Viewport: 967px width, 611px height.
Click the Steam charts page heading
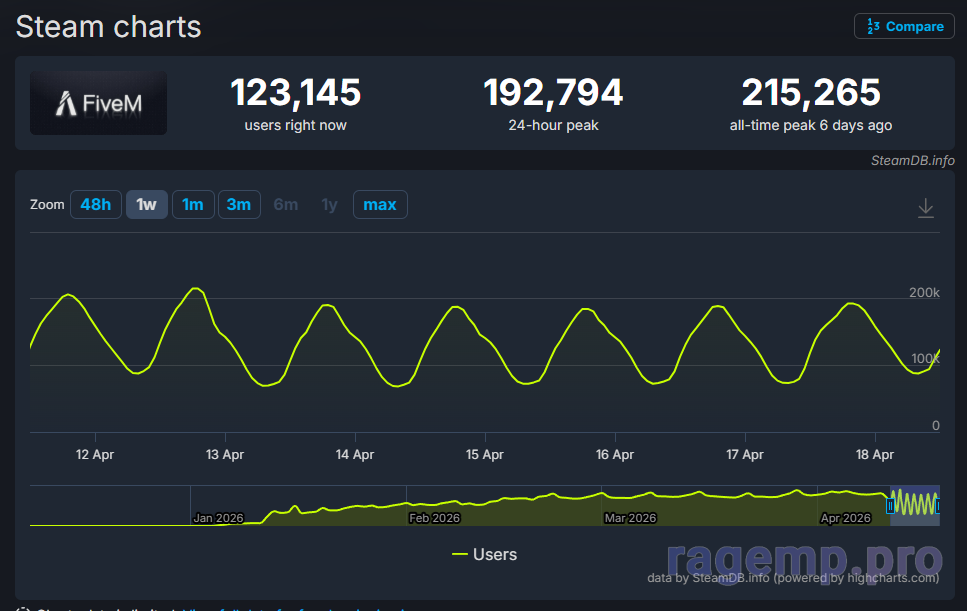pyautogui.click(x=107, y=27)
